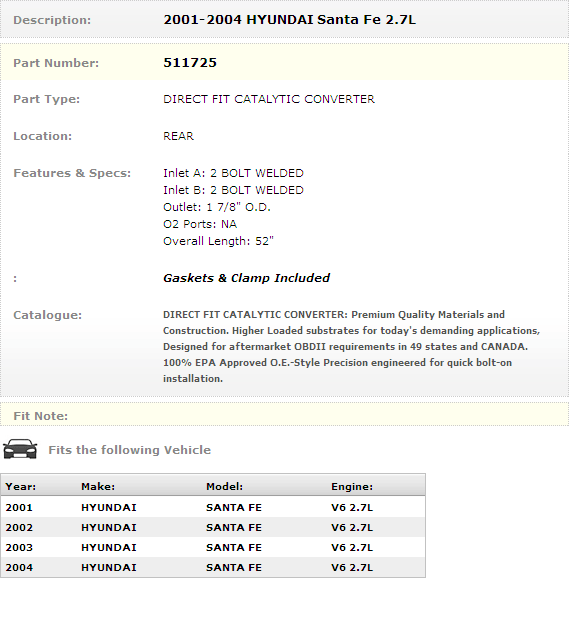Select the 2003 HYUNDAI SANTA FE row
The image size is (570, 634).
[213, 547]
